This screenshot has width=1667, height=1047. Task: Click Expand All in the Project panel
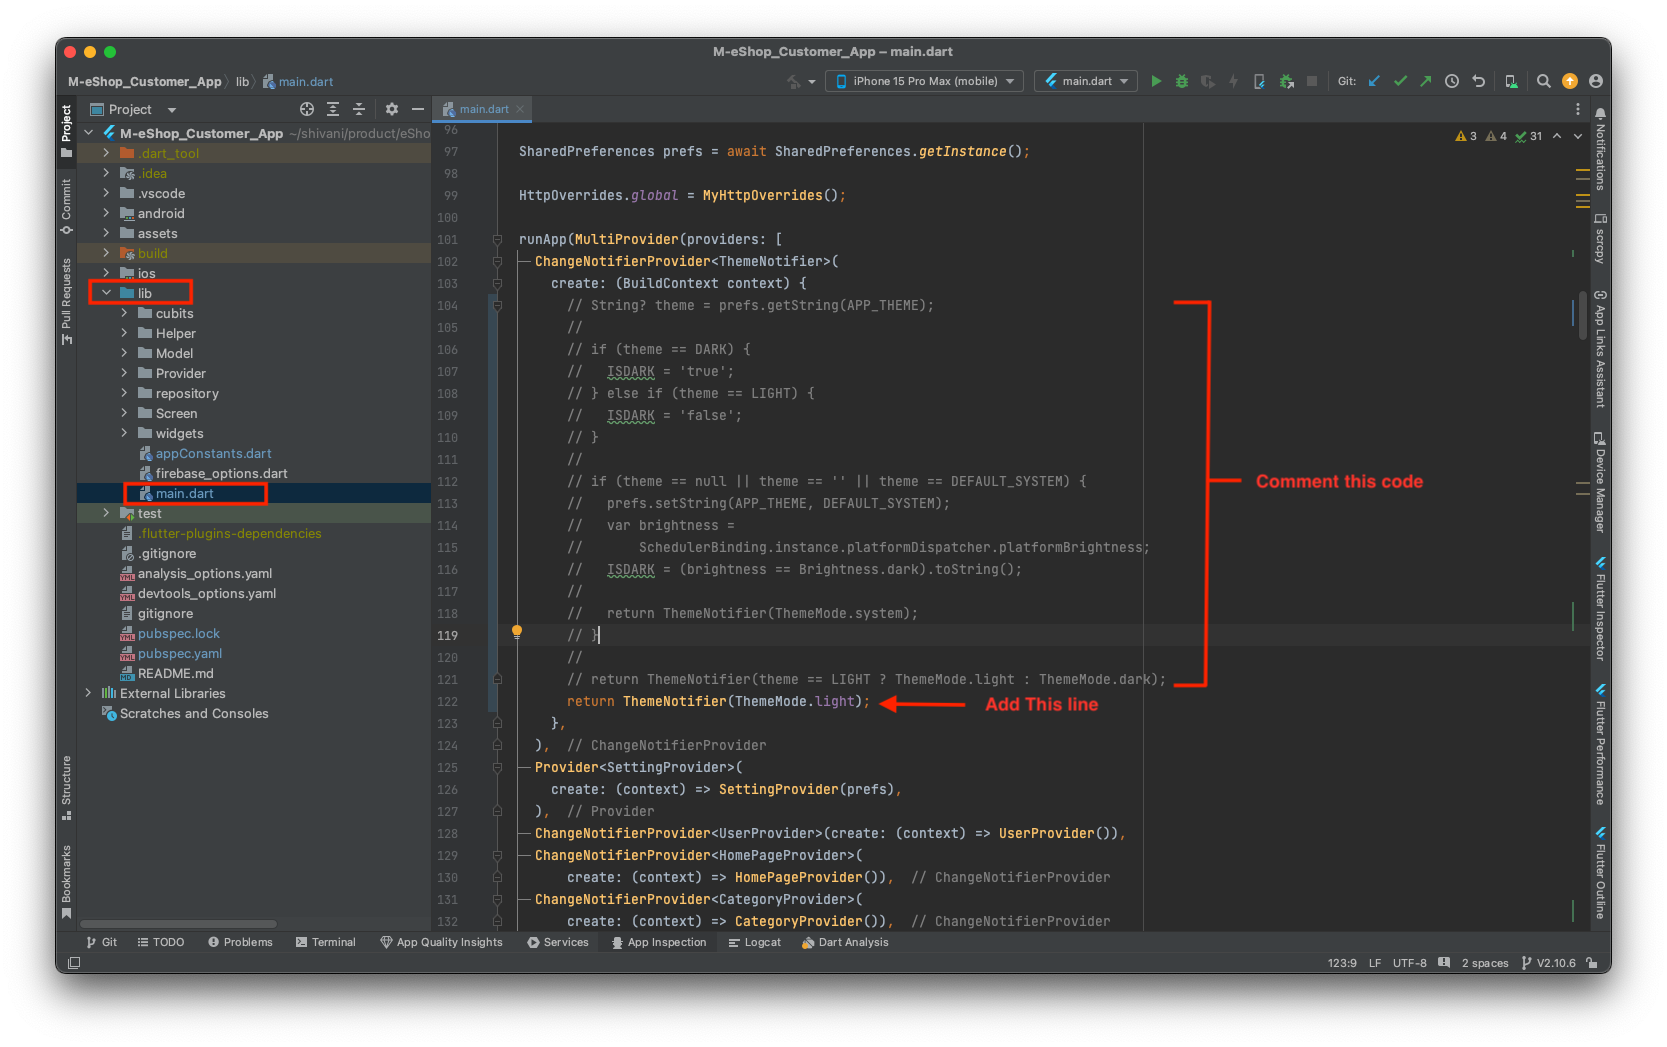[x=333, y=109]
